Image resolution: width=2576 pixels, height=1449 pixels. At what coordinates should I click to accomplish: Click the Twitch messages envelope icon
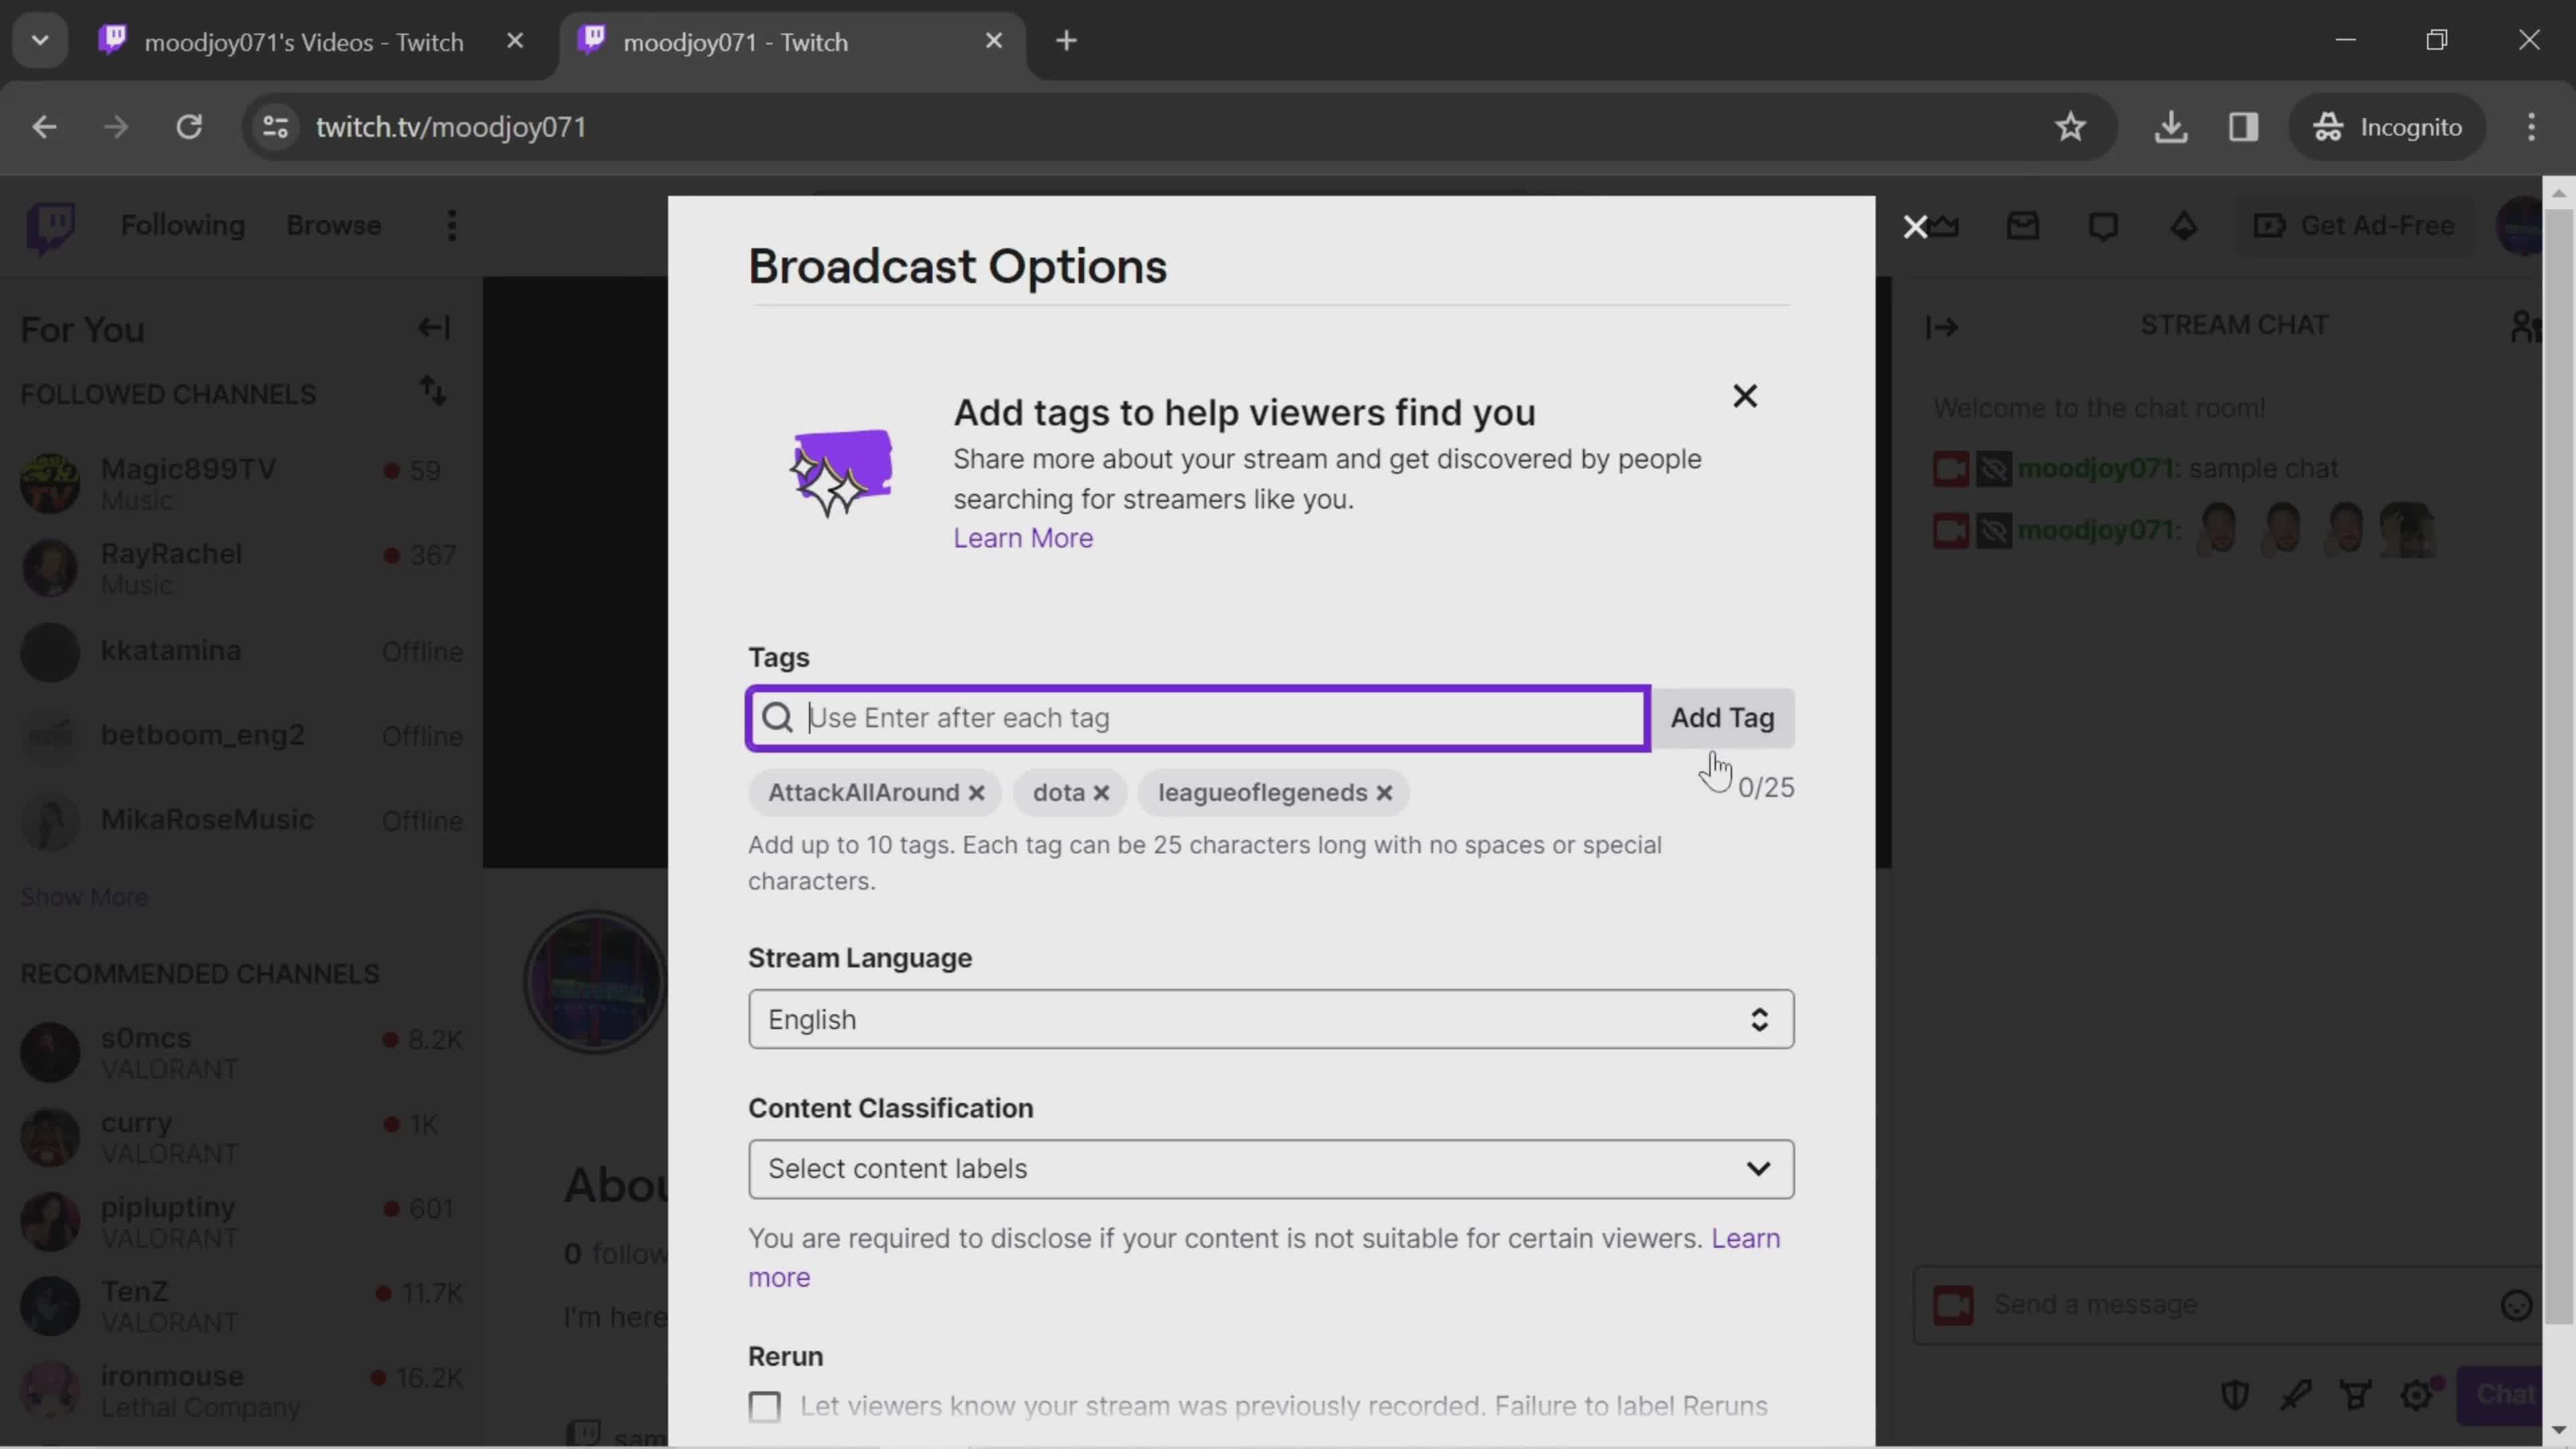(2024, 225)
